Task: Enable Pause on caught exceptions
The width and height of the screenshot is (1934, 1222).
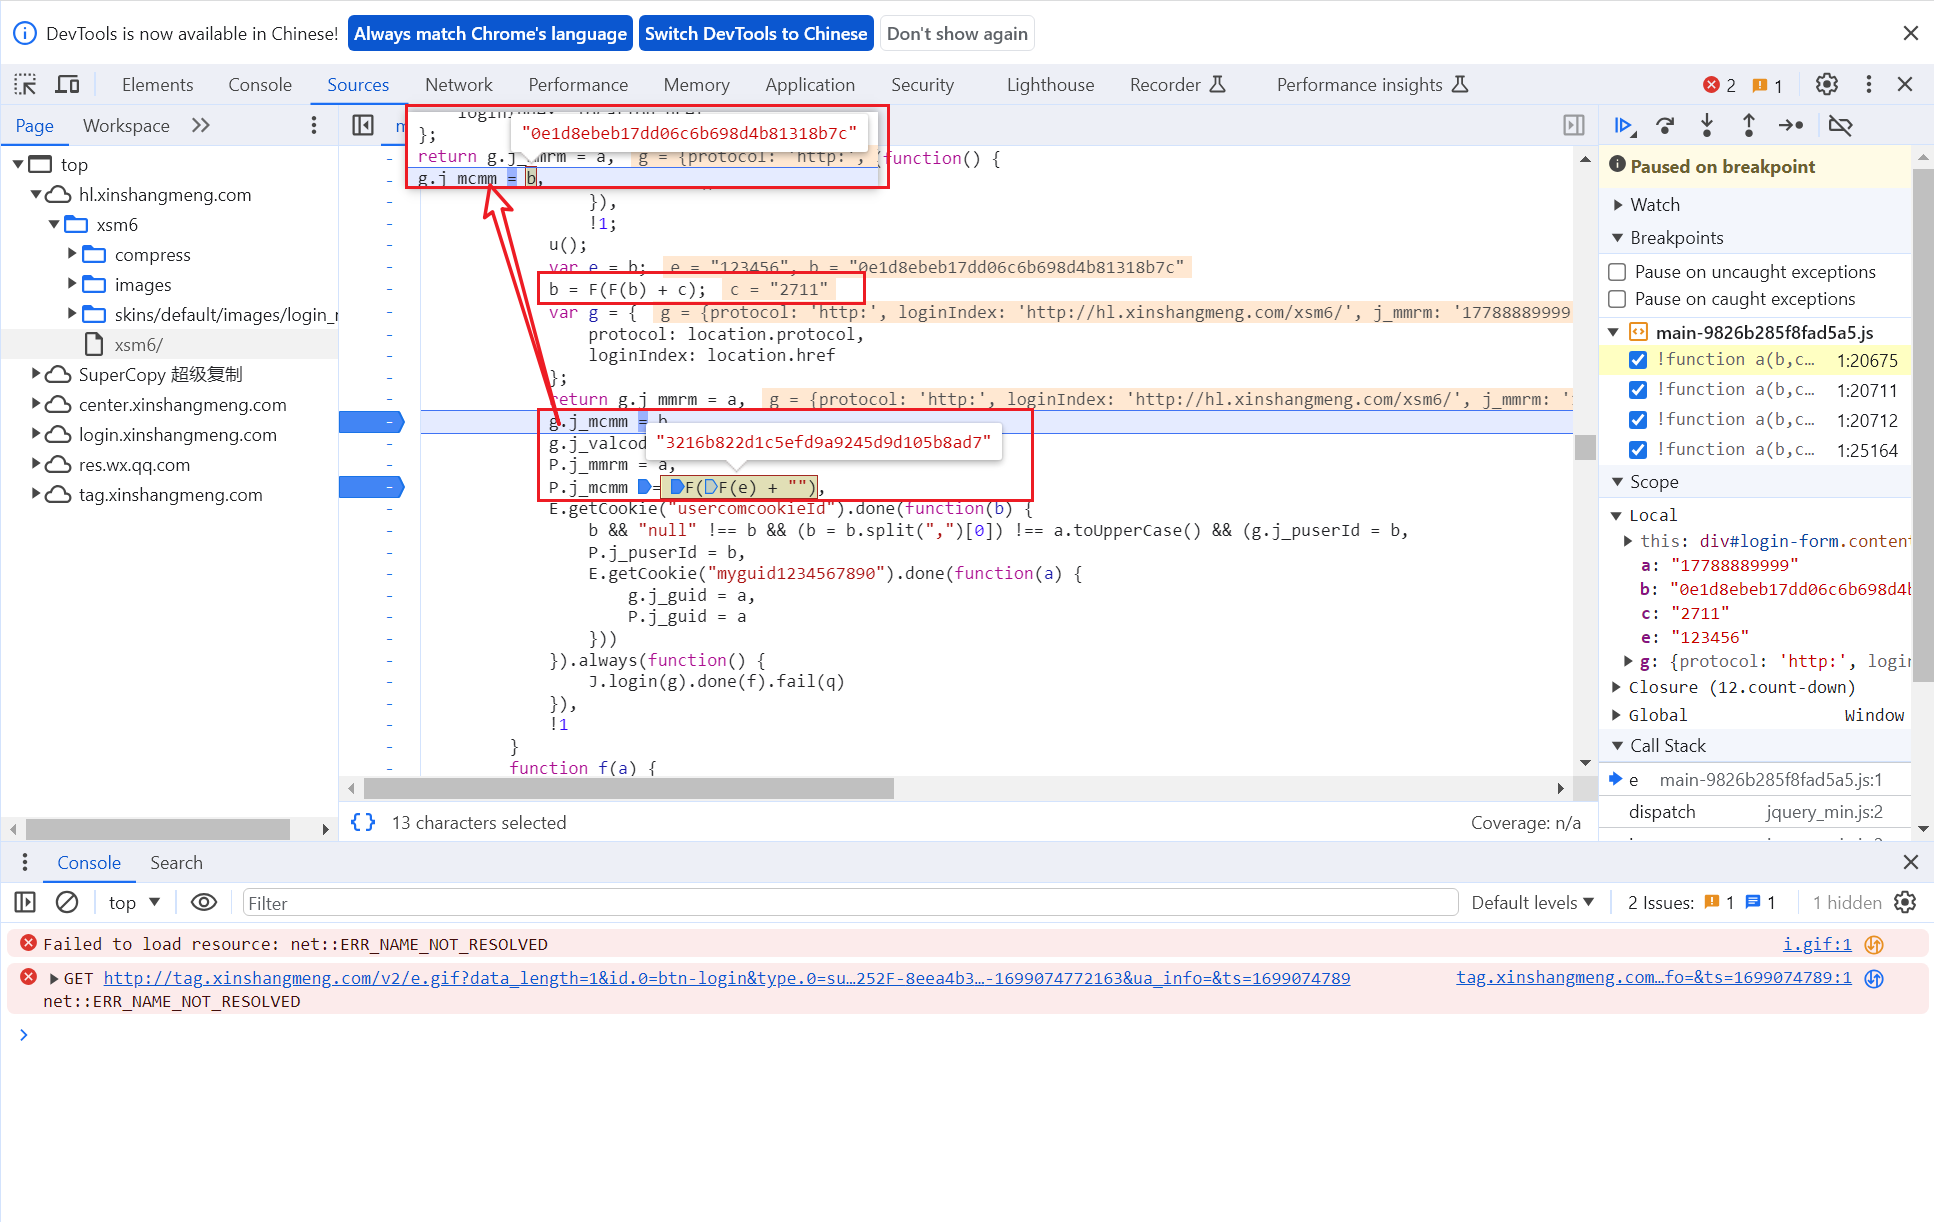Action: coord(1617,299)
